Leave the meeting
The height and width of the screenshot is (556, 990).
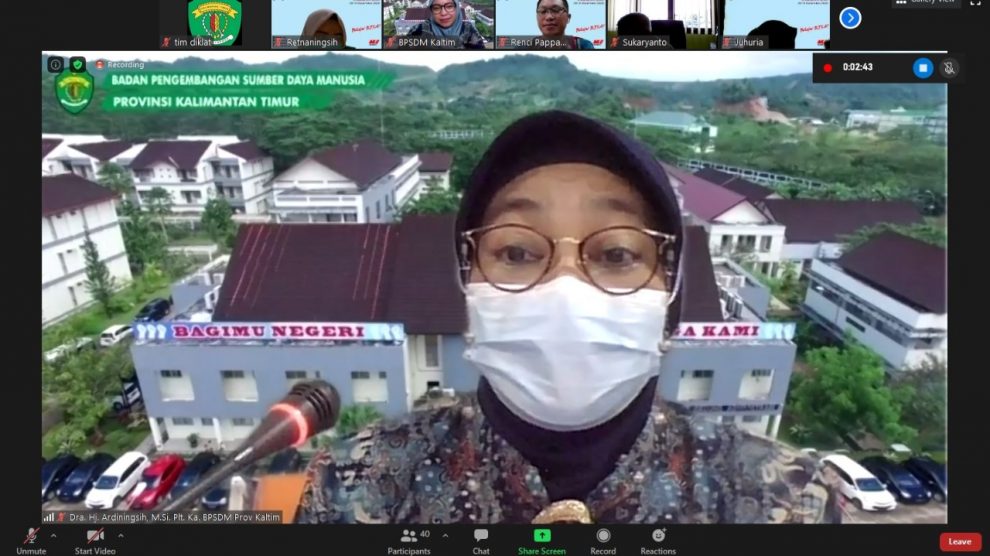coord(959,541)
